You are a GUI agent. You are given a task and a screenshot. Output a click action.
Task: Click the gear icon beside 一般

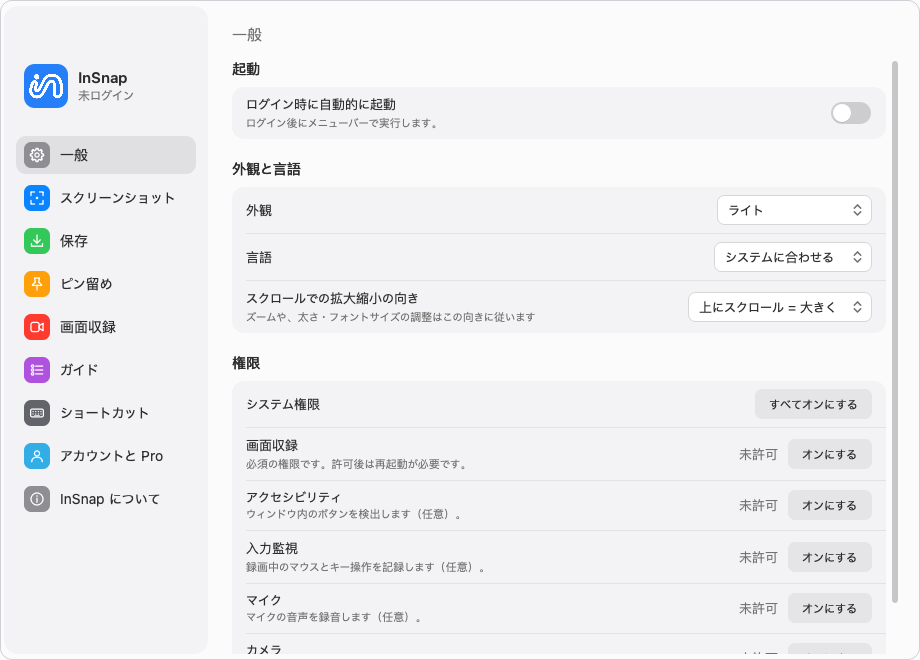tap(37, 155)
